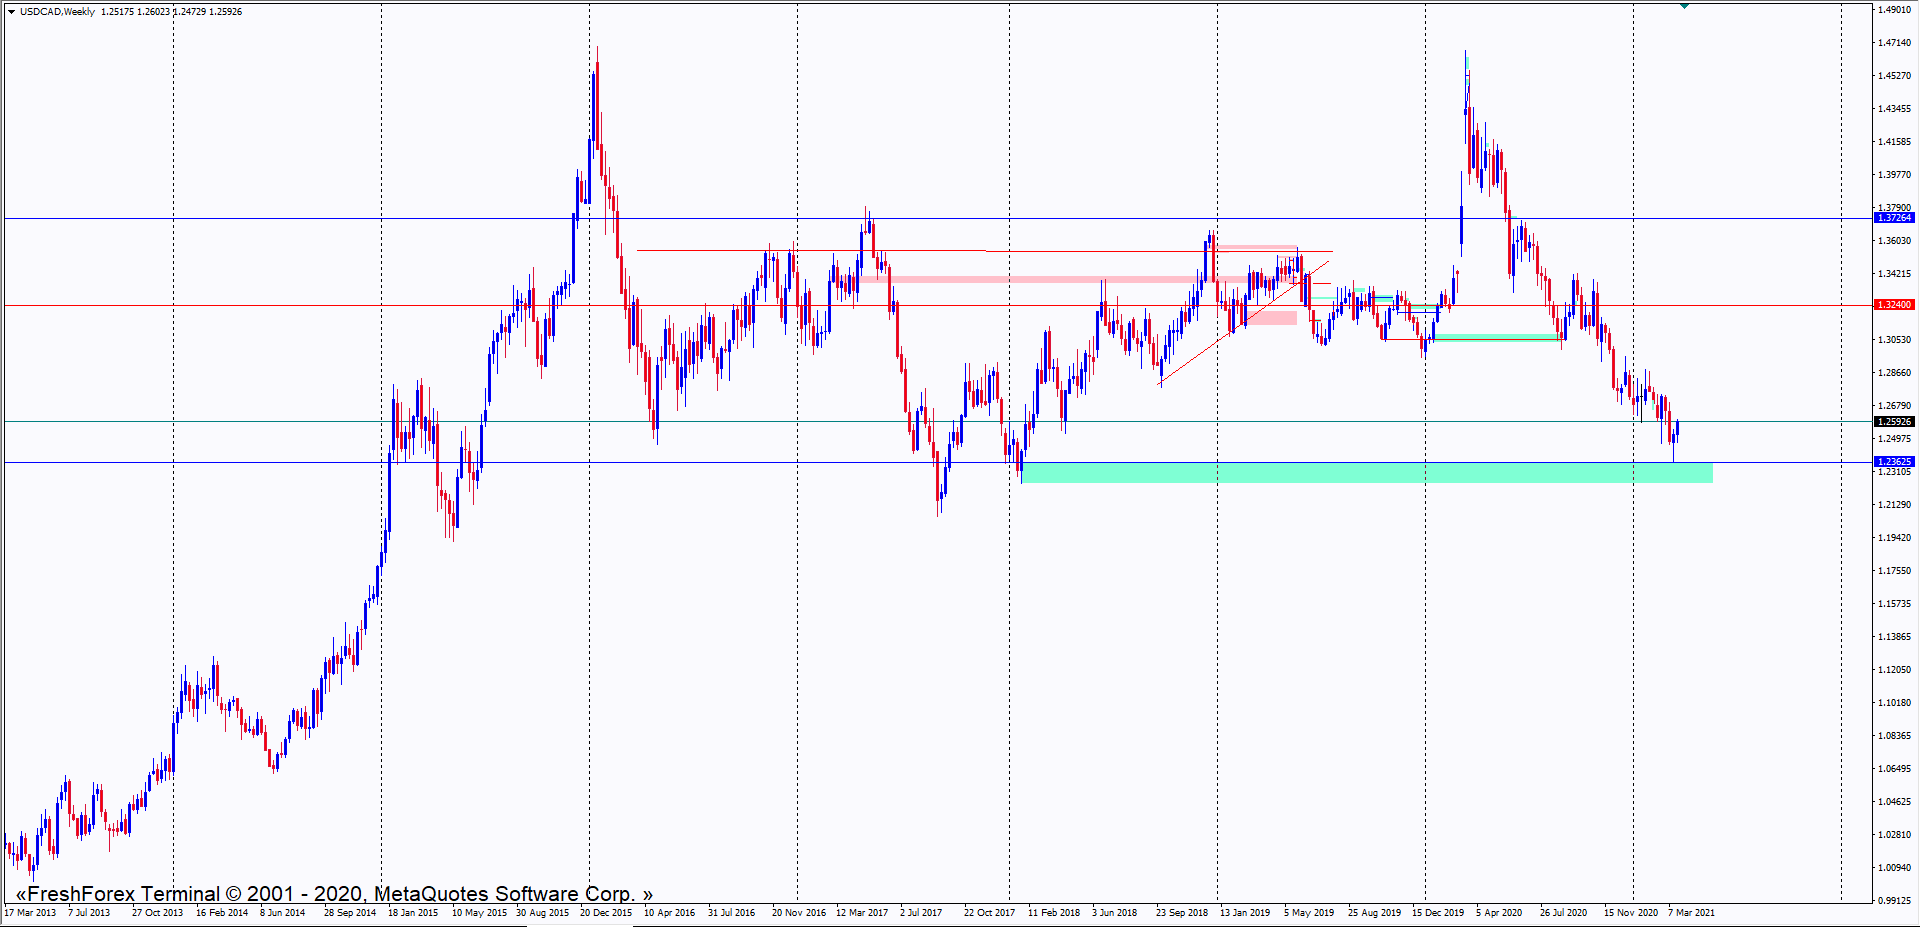Viewport: 1920px width, 927px height.
Task: Click the FreshForex Terminal copyright label
Action: pos(334,894)
